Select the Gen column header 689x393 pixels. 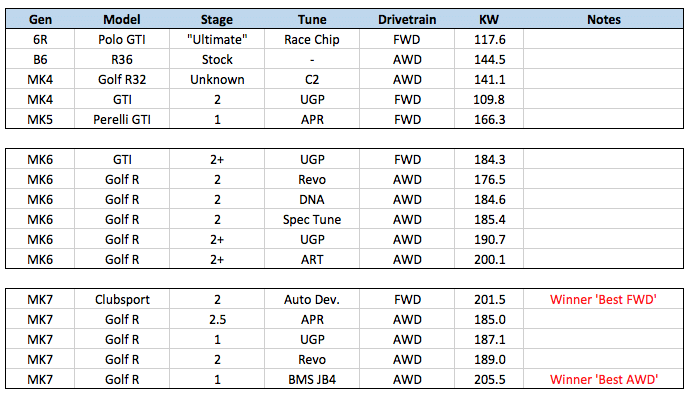coord(40,19)
